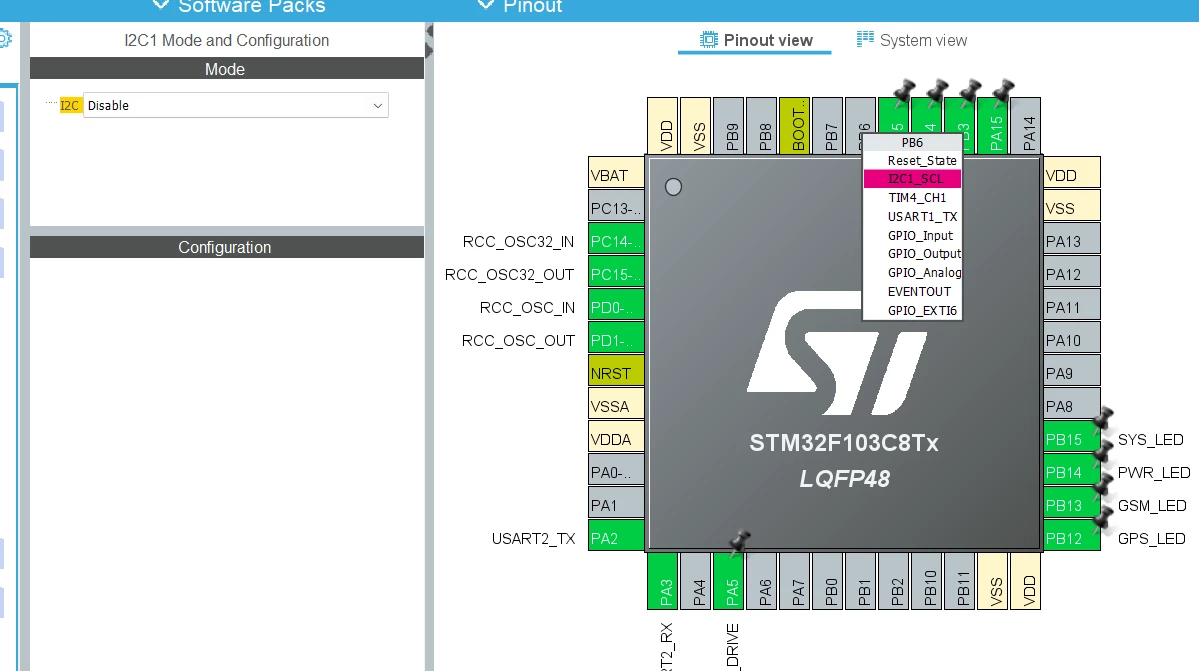Click the Pinout view chip icon
This screenshot has height=671, width=1199.
(x=709, y=40)
